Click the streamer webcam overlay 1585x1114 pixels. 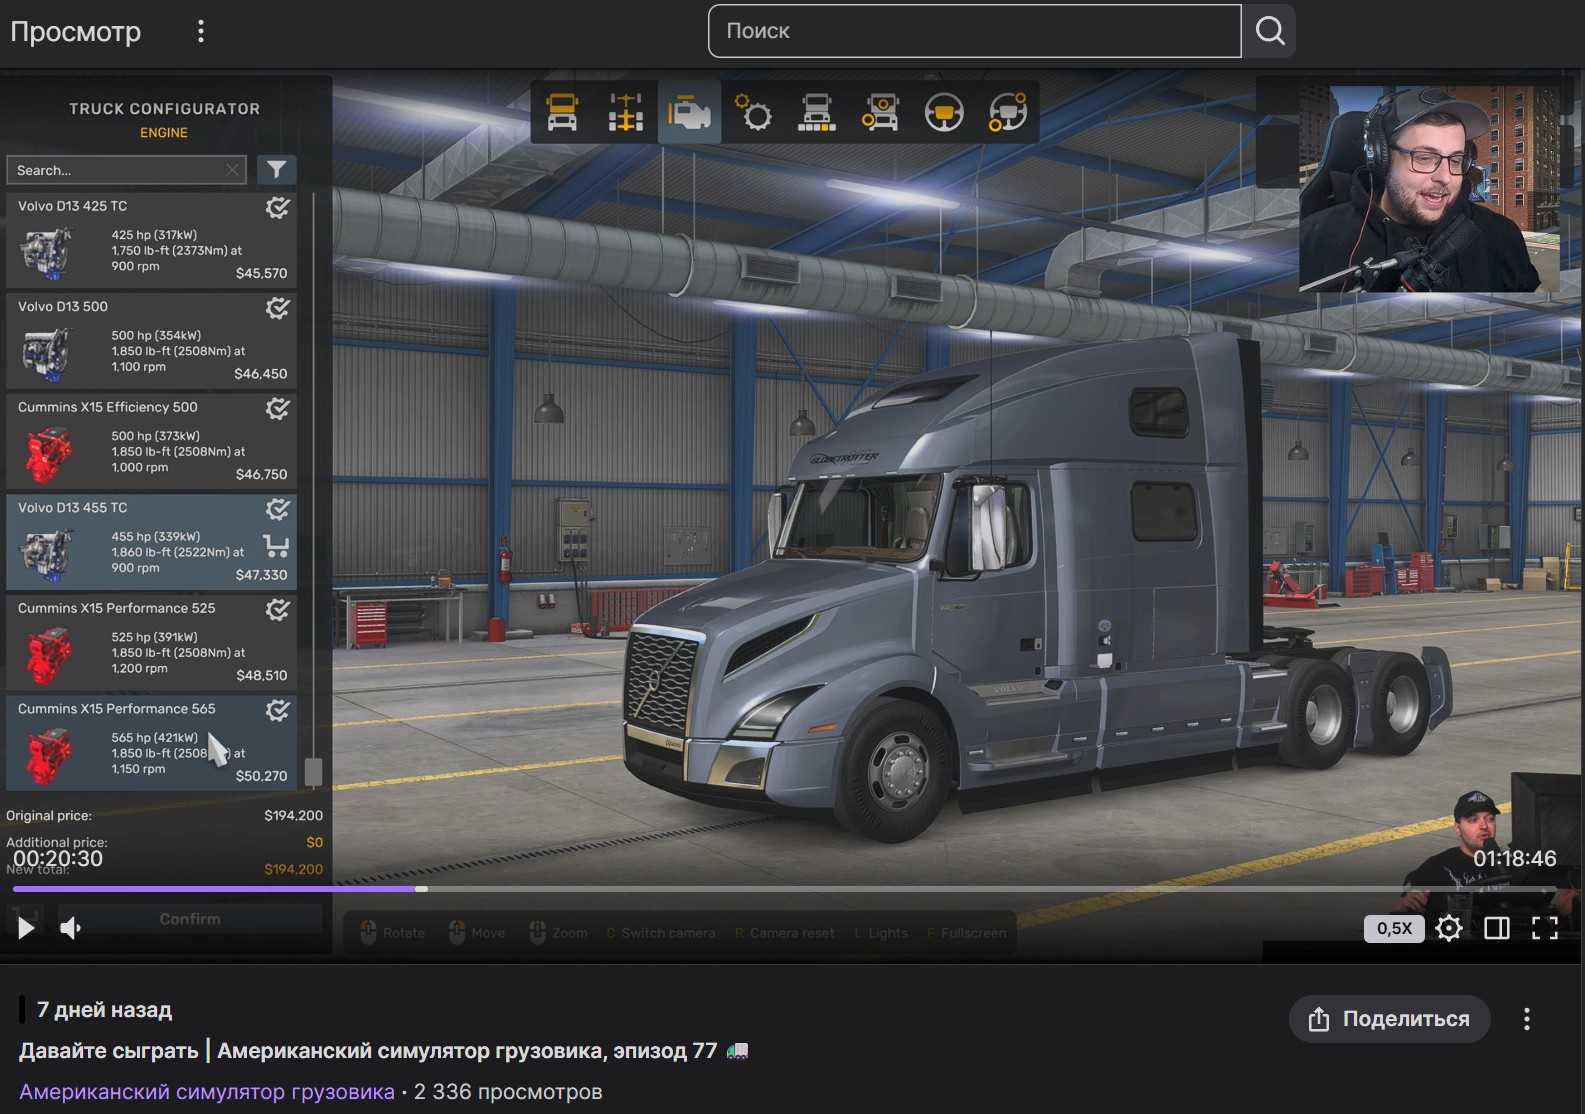pyautogui.click(x=1428, y=188)
